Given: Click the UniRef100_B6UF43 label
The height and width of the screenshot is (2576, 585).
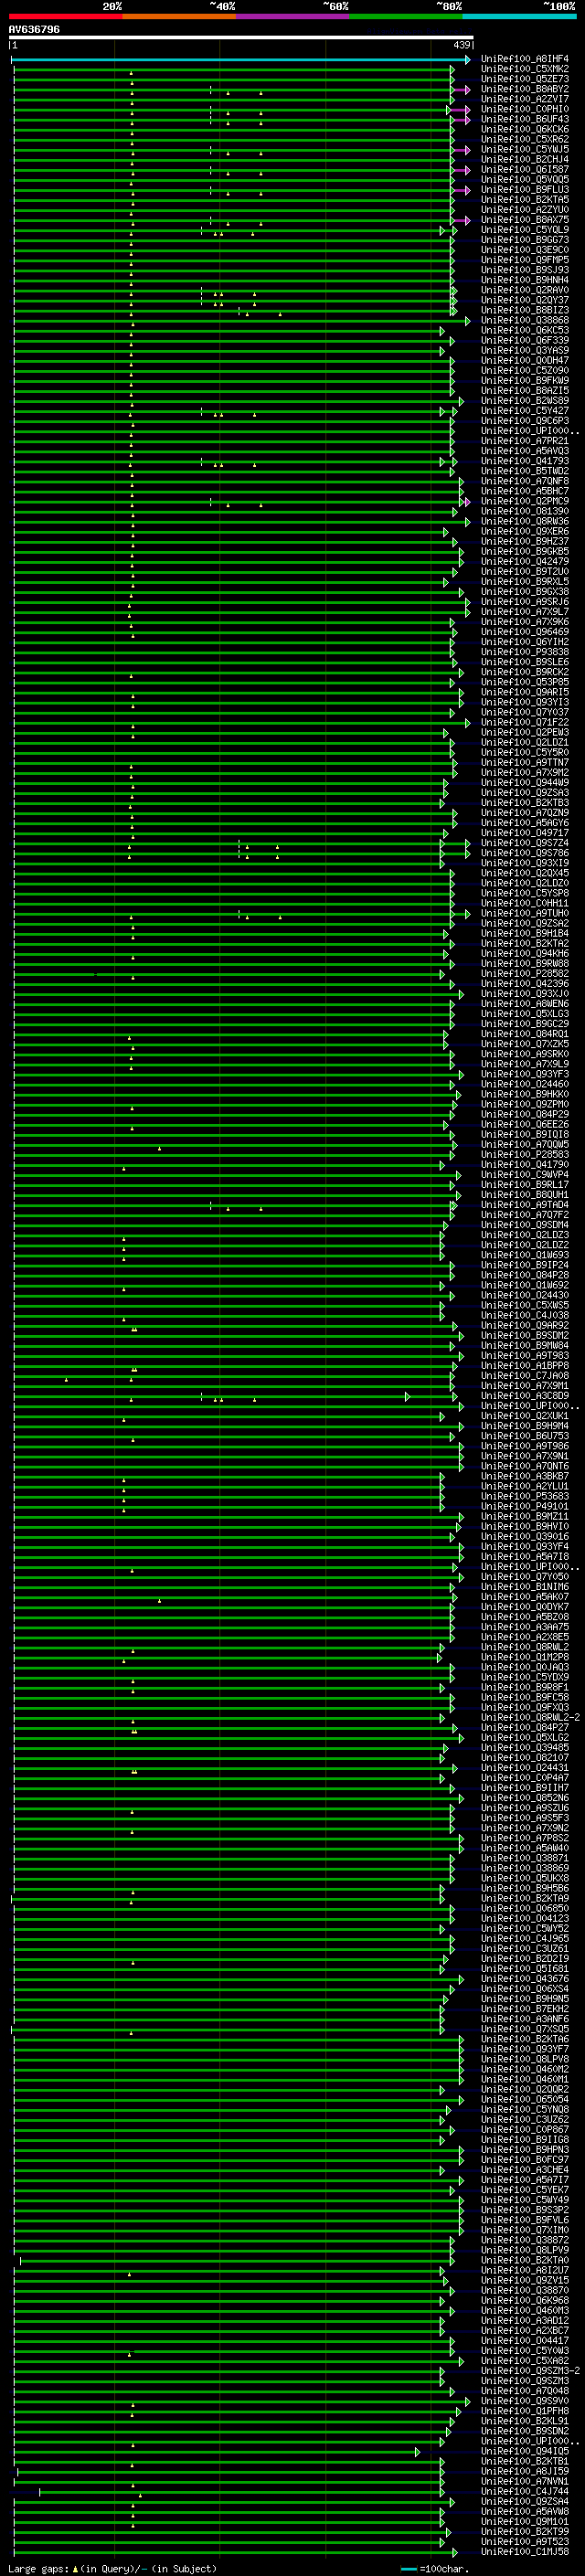Looking at the screenshot, I should pos(525,119).
